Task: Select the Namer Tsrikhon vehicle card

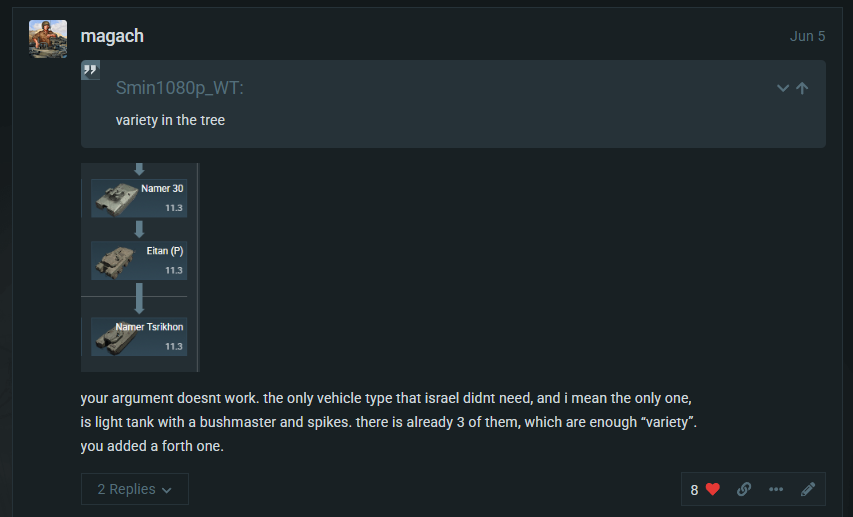Action: coord(139,337)
